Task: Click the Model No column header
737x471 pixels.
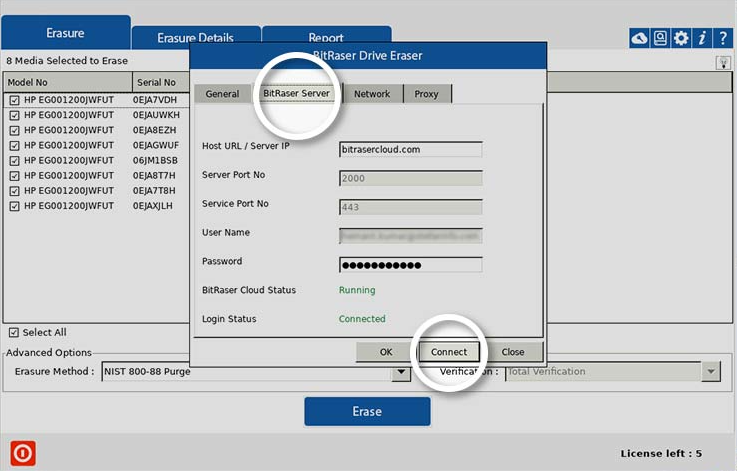Action: (68, 82)
